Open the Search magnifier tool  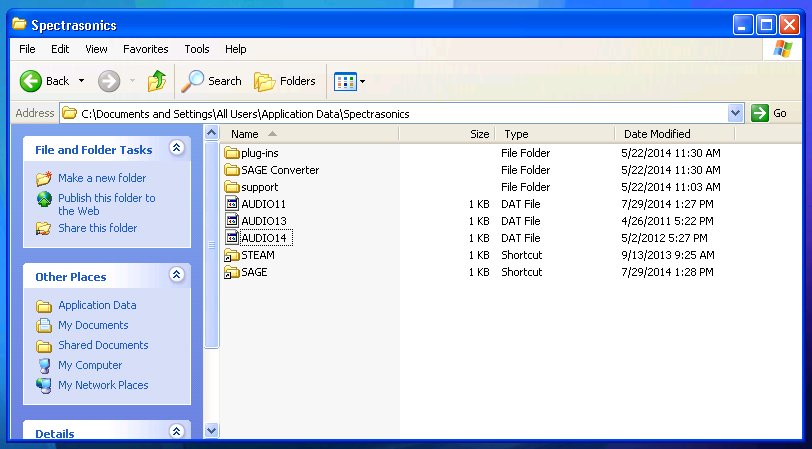[193, 81]
